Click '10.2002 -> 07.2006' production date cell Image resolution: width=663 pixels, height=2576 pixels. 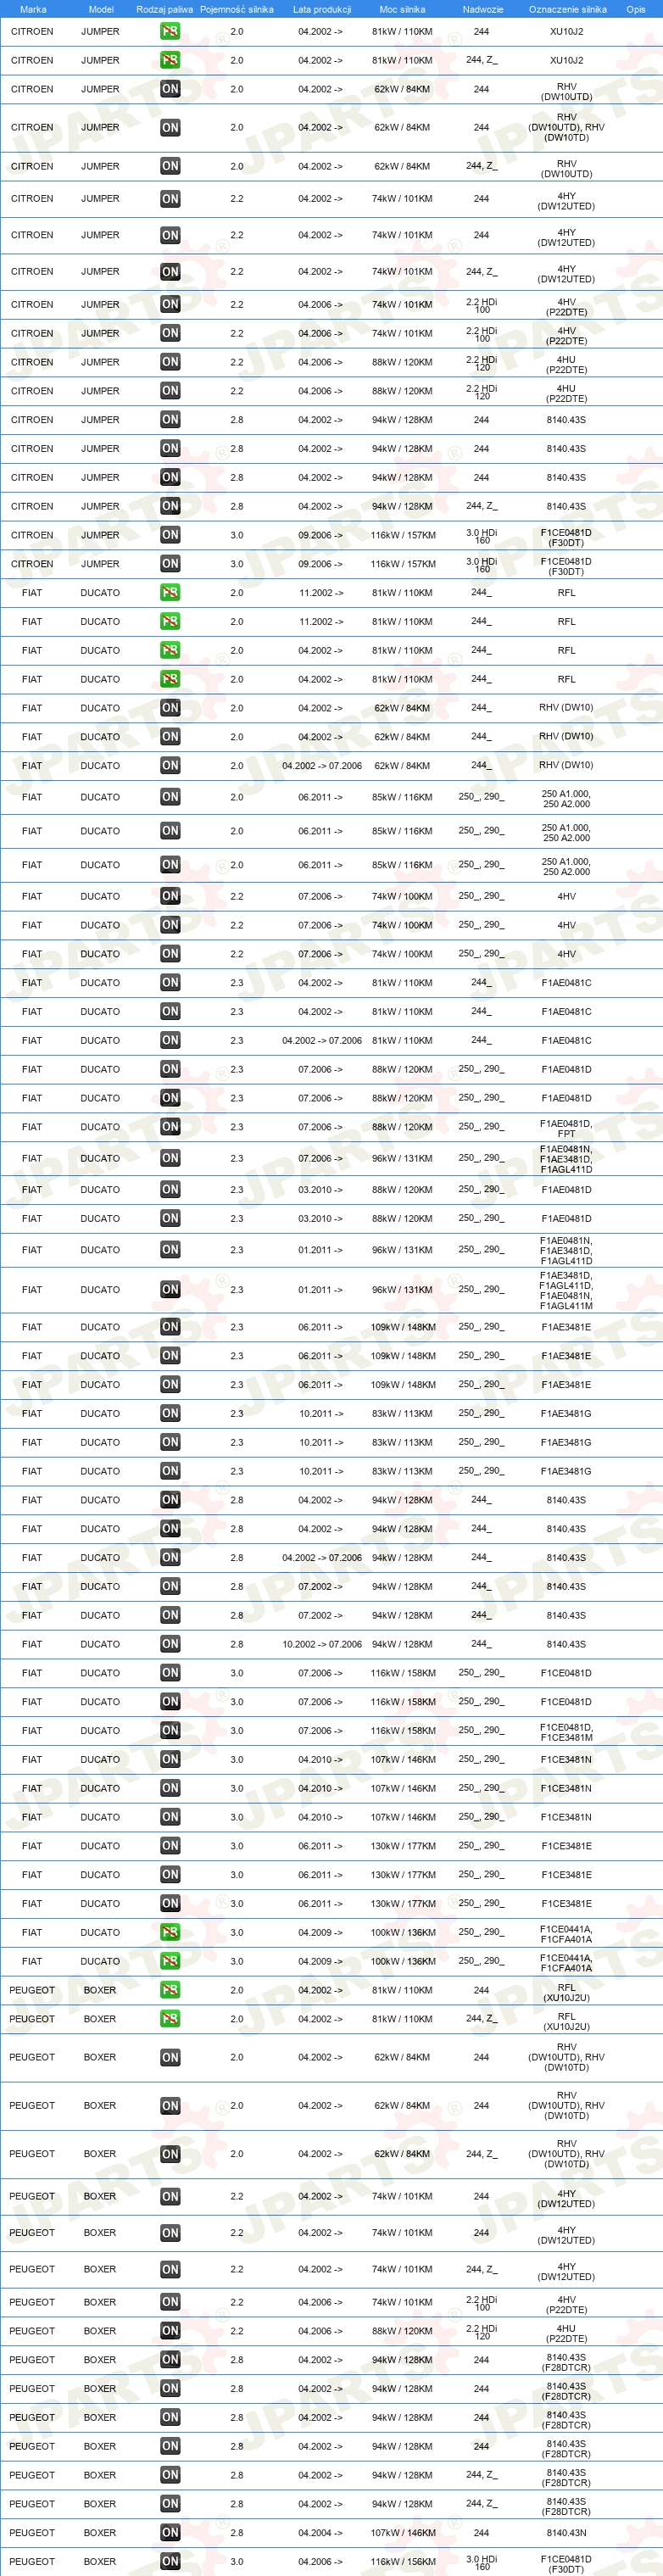322,1644
